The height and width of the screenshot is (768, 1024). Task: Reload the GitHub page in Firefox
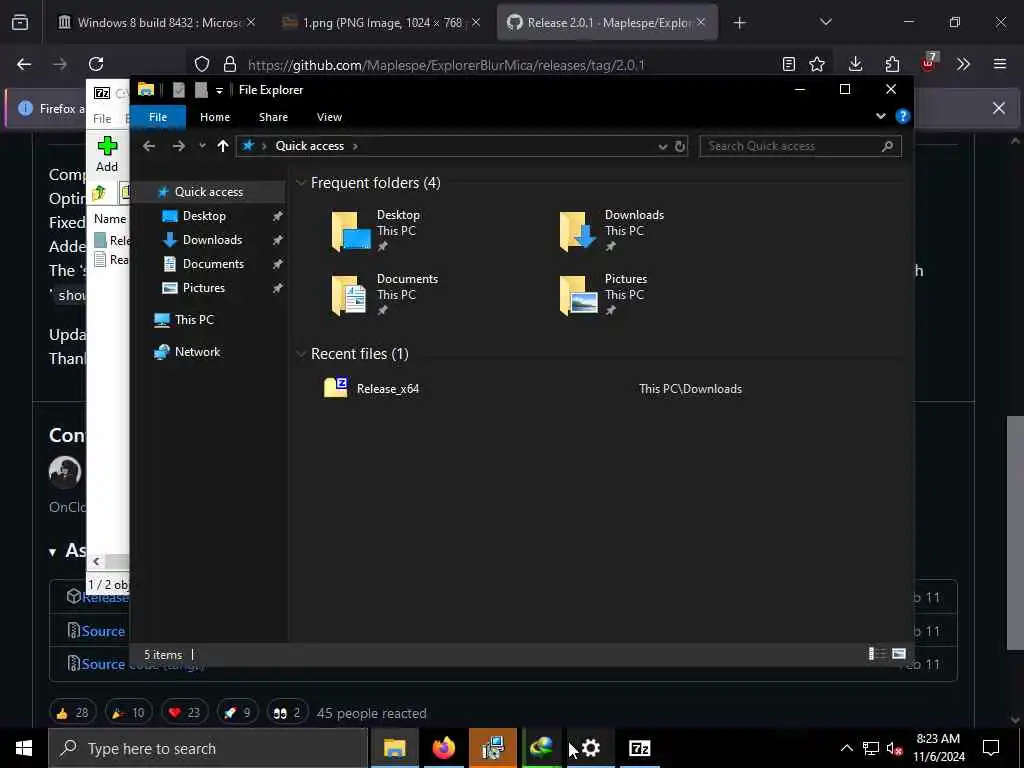pyautogui.click(x=96, y=64)
